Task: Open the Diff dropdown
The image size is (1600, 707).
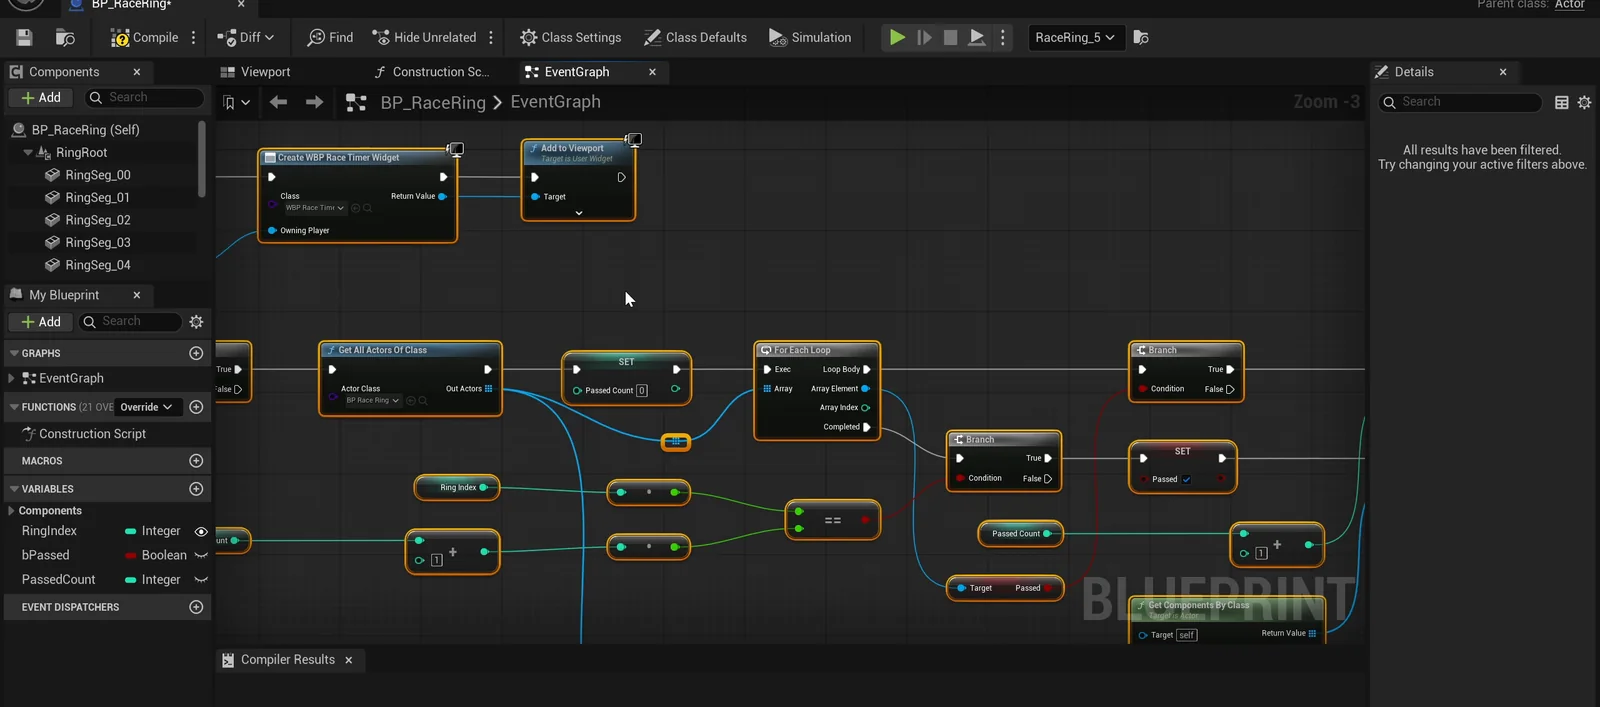Action: click(246, 38)
